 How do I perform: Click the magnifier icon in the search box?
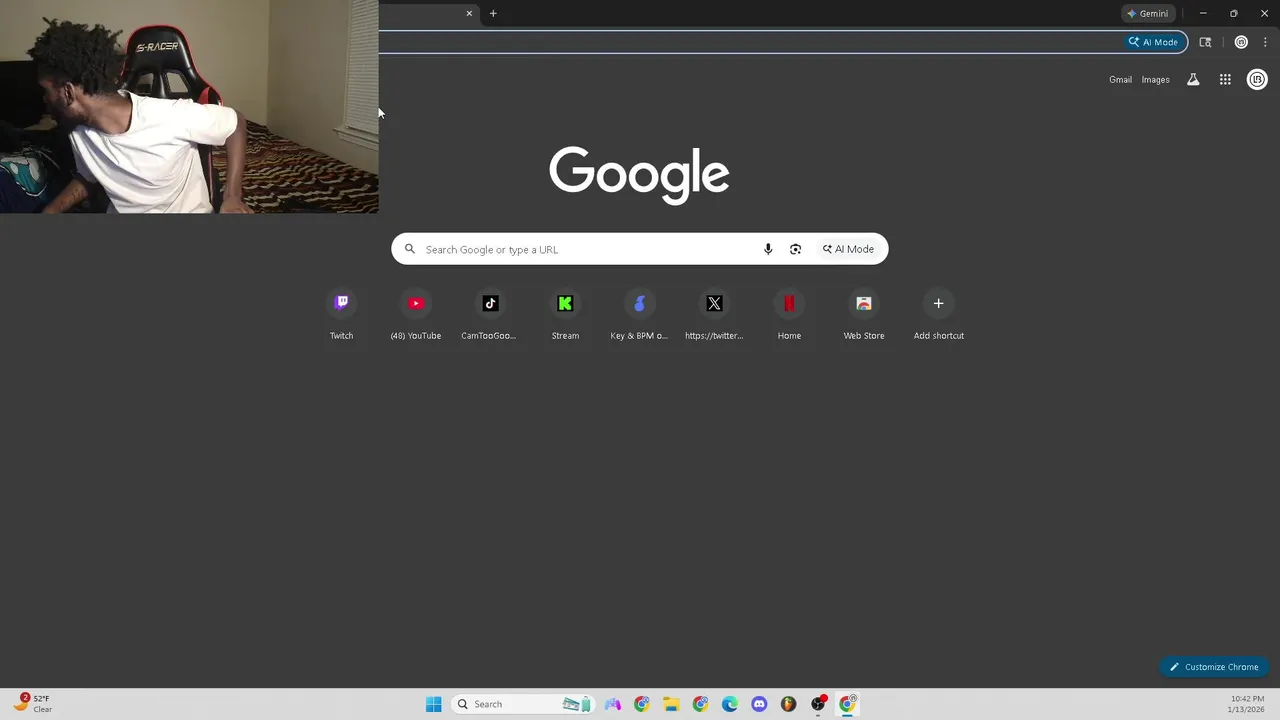click(409, 249)
